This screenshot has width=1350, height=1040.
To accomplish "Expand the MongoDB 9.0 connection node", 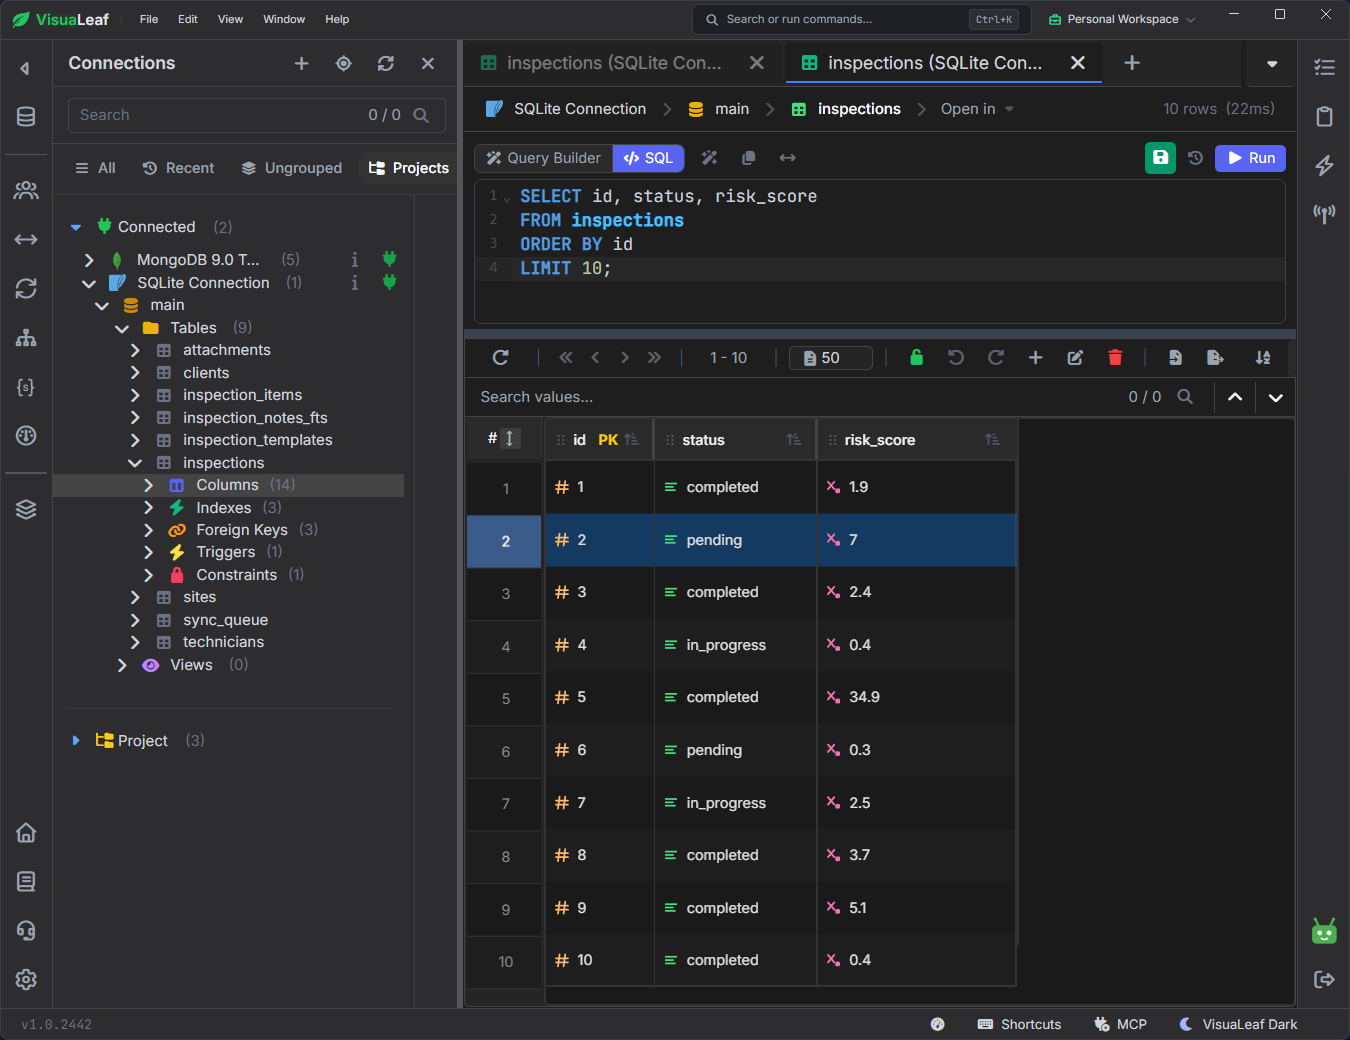I will (89, 260).
